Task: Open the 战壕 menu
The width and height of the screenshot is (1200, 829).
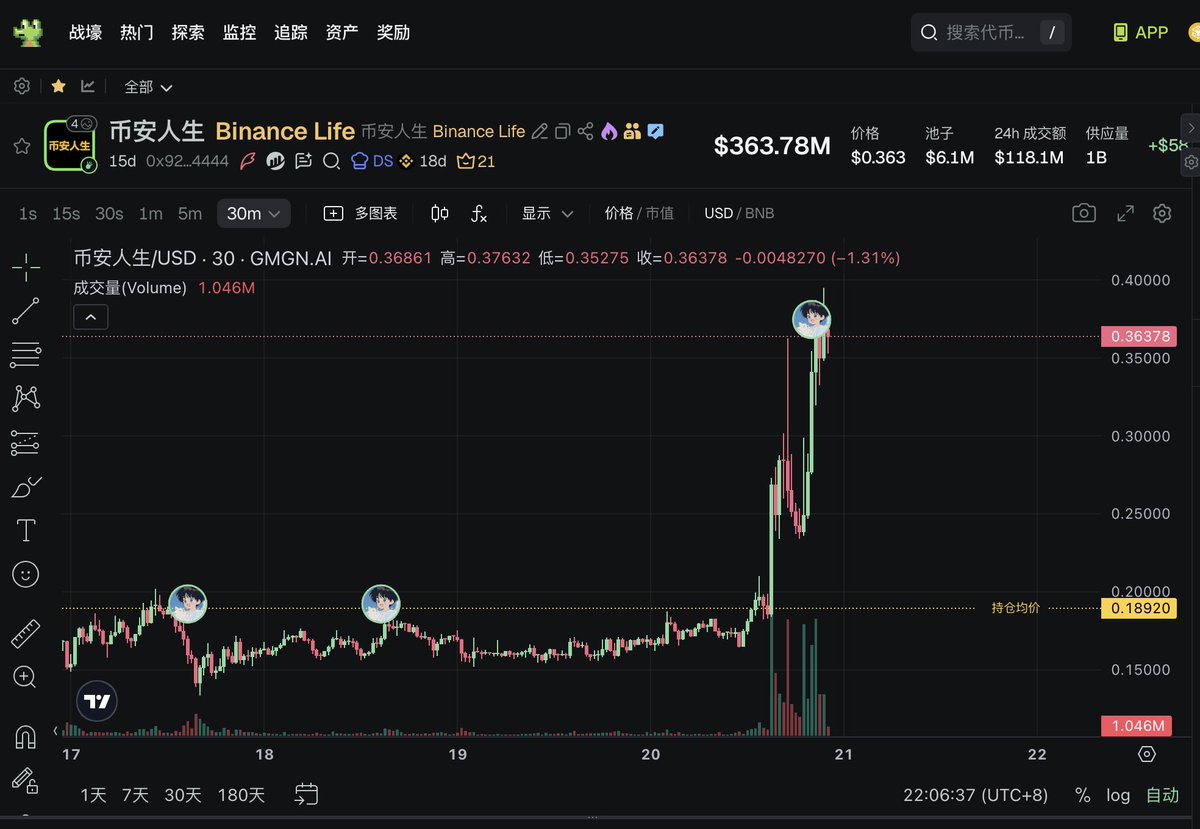Action: (85, 32)
